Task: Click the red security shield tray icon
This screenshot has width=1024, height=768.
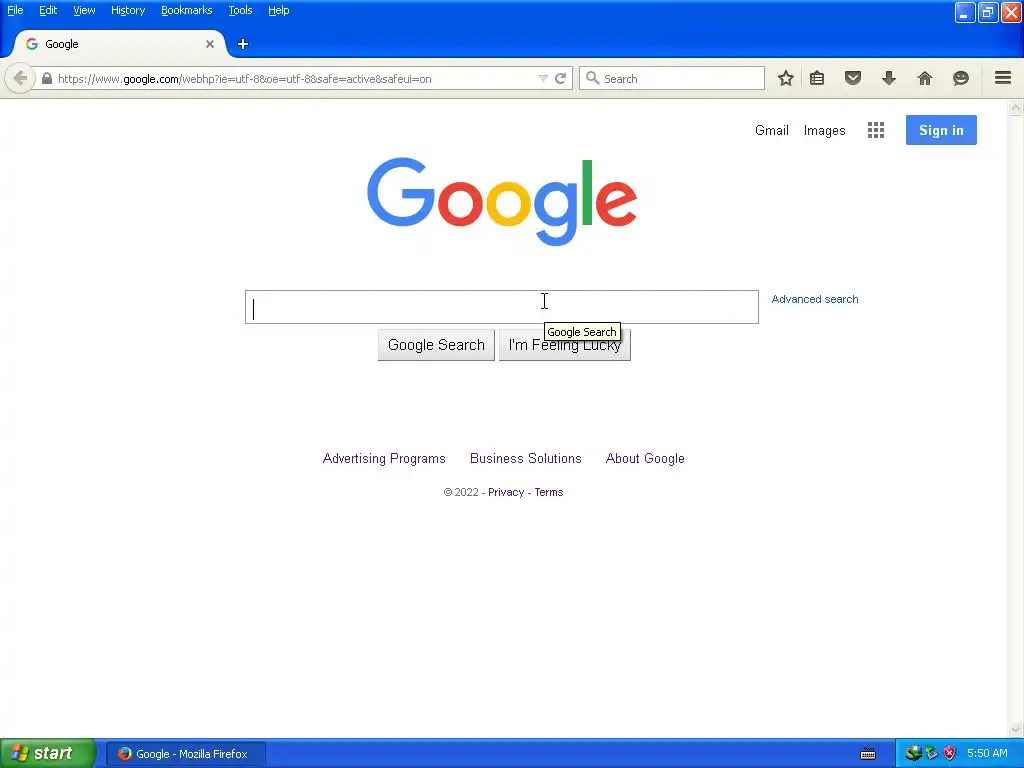Action: coord(950,754)
